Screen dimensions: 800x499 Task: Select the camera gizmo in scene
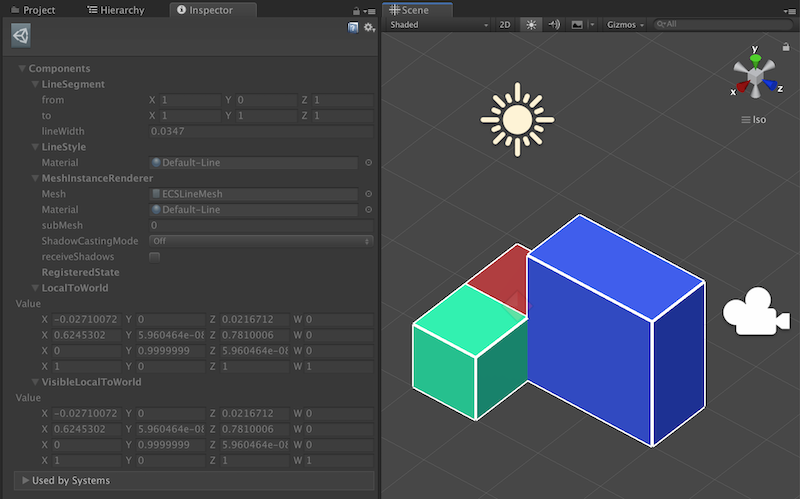(756, 312)
